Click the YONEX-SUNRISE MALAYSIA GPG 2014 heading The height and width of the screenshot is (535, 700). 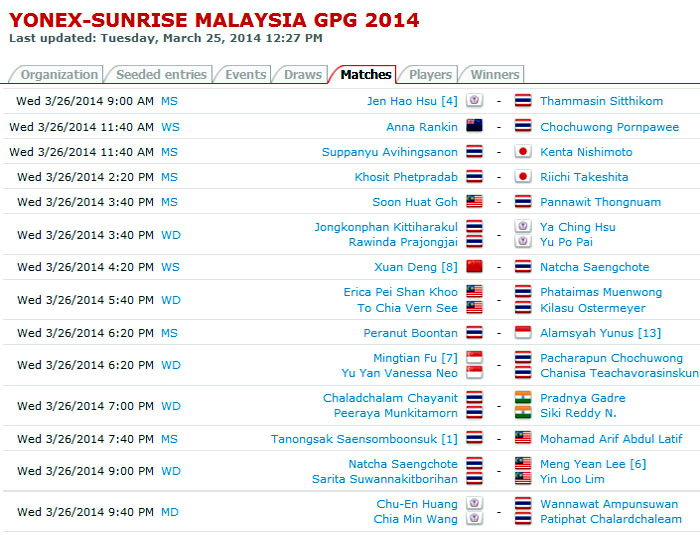point(214,20)
